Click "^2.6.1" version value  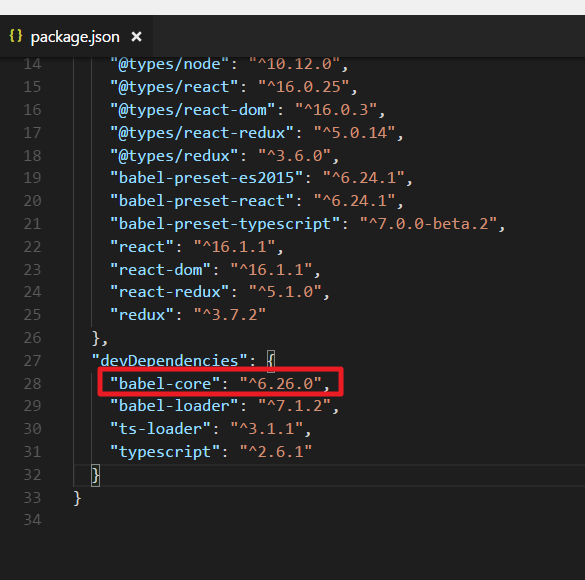pyautogui.click(x=276, y=452)
